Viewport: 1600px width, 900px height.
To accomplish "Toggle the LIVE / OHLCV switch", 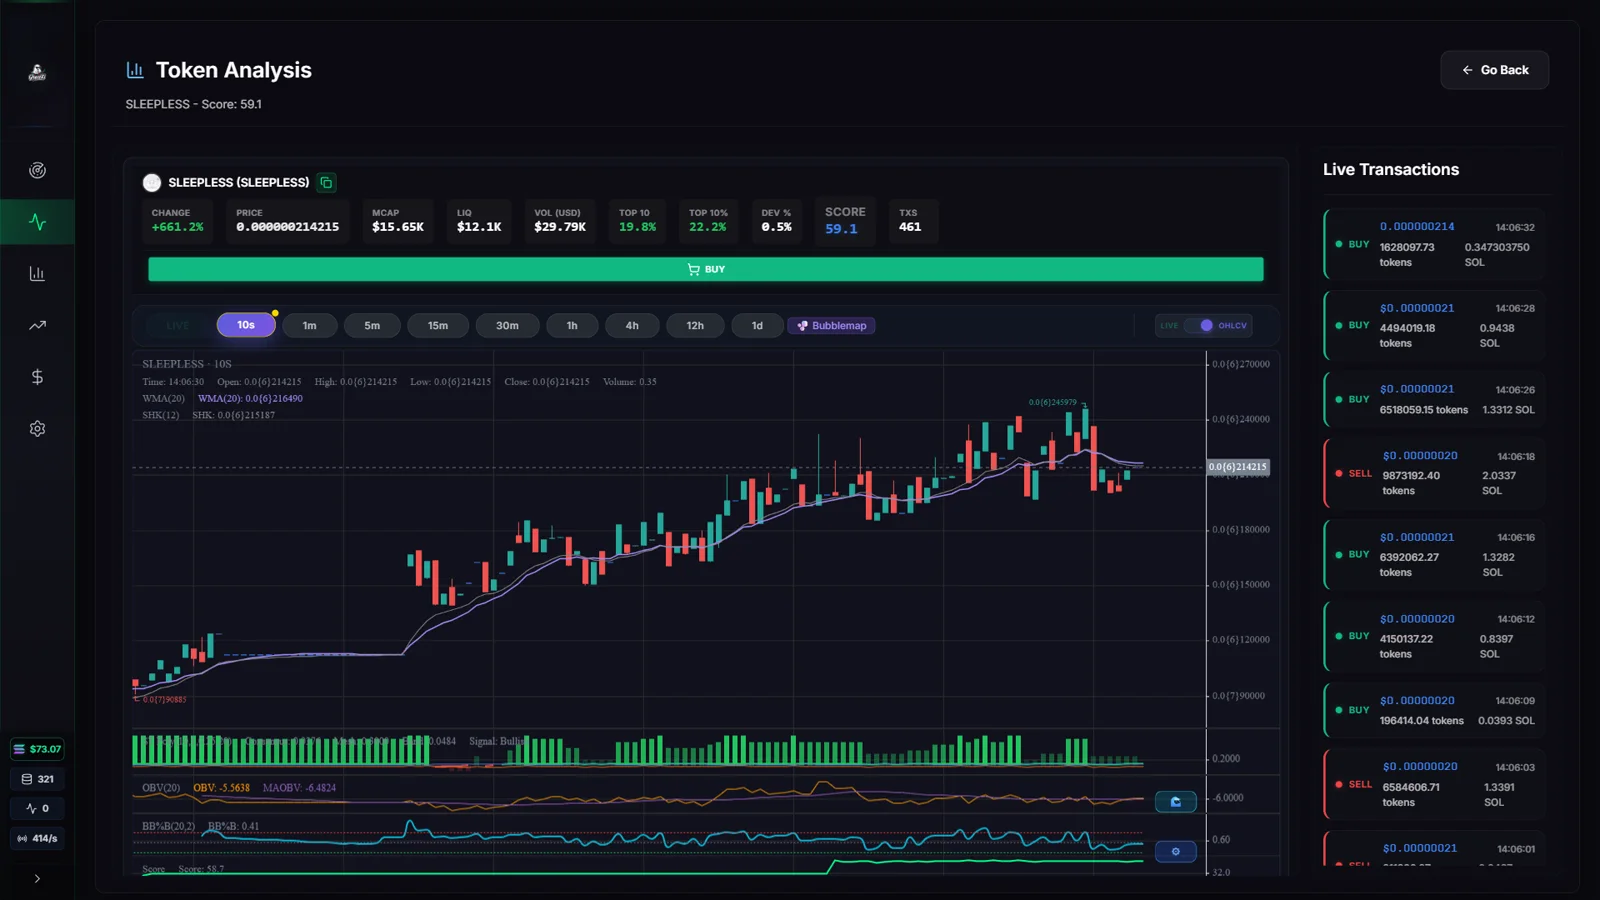I will [x=1204, y=325].
